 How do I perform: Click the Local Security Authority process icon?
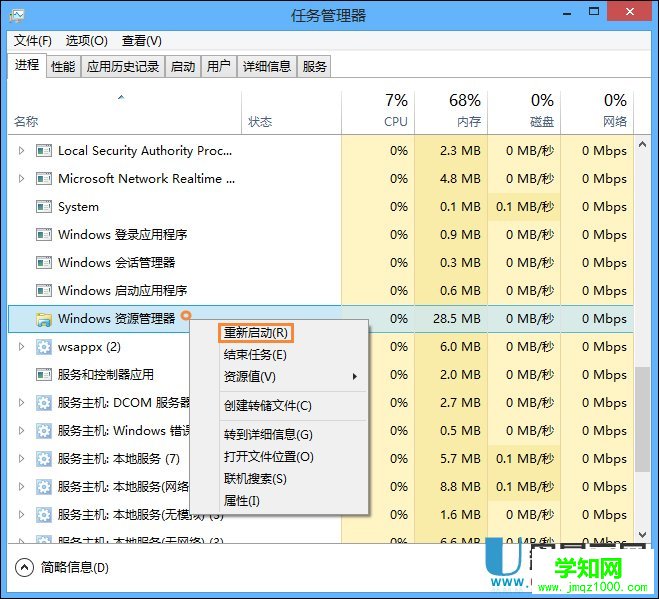[x=44, y=150]
